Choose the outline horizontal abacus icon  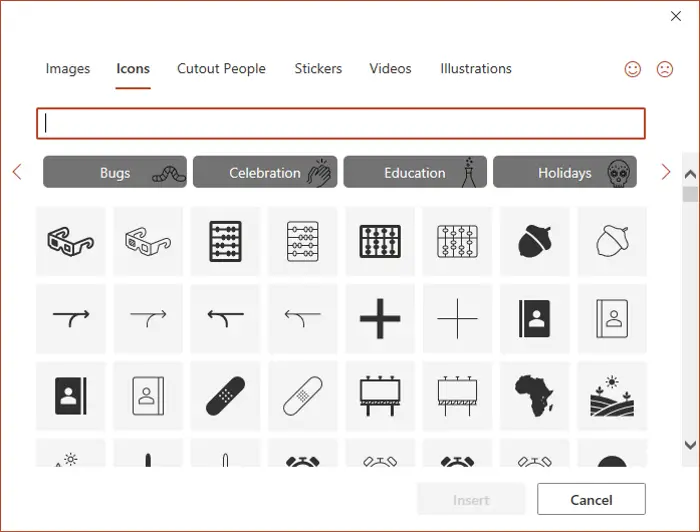pyautogui.click(x=457, y=241)
